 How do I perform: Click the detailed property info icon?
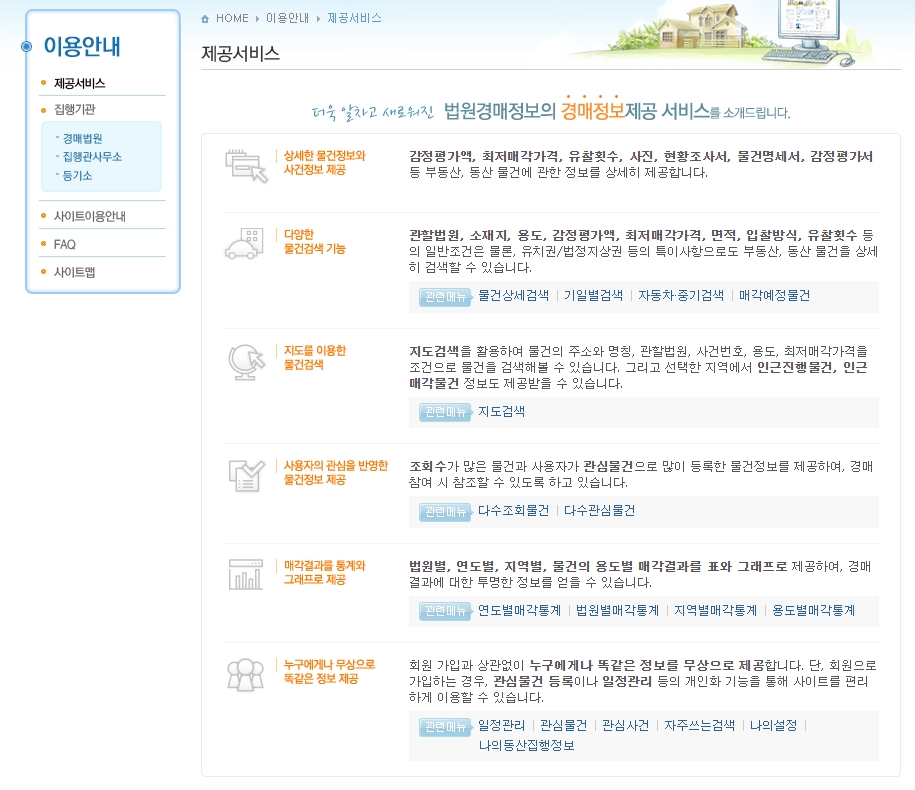point(246,166)
